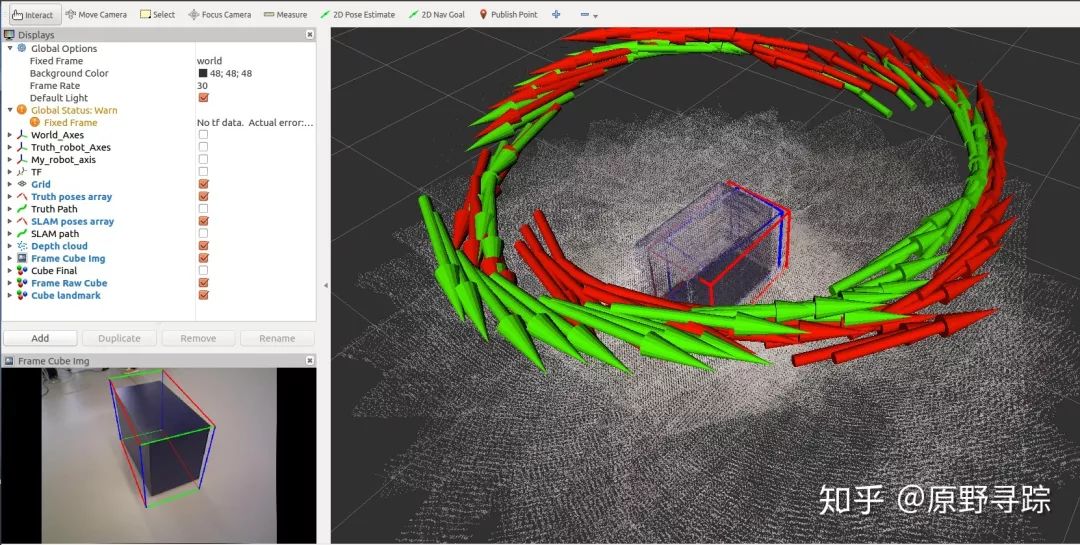Uncheck the Depth cloud display
1080x545 pixels.
click(204, 246)
